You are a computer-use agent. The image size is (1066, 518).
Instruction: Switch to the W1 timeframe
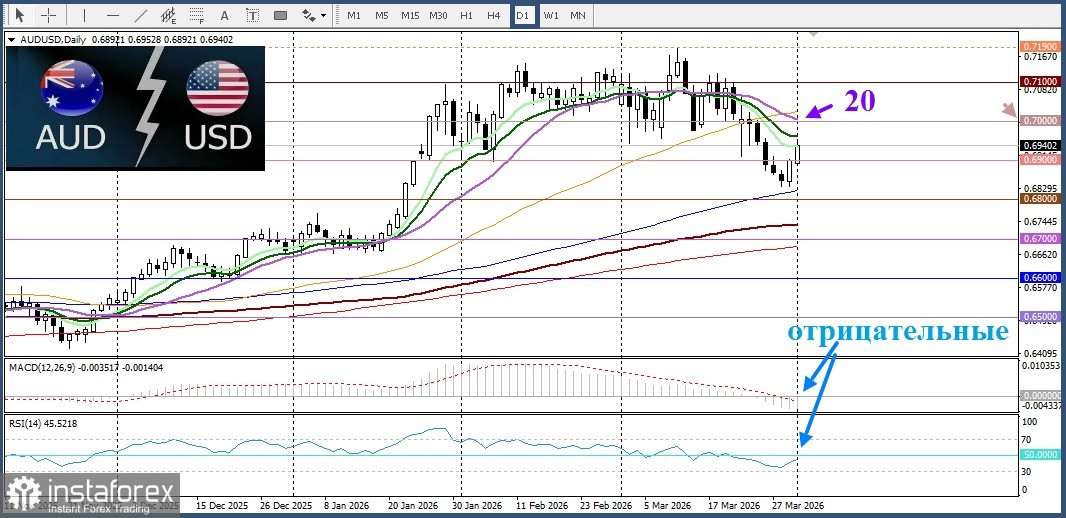(x=551, y=15)
